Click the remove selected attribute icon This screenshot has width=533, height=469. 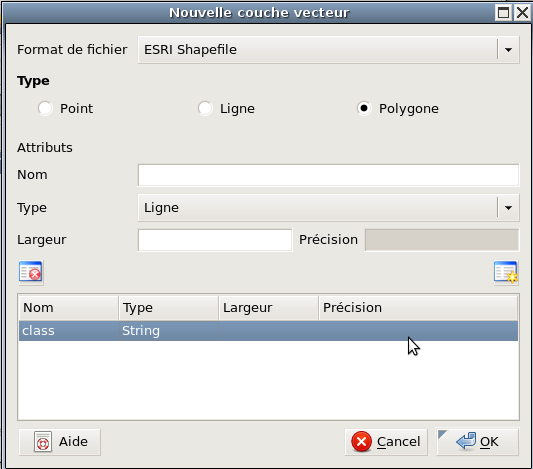(x=31, y=272)
